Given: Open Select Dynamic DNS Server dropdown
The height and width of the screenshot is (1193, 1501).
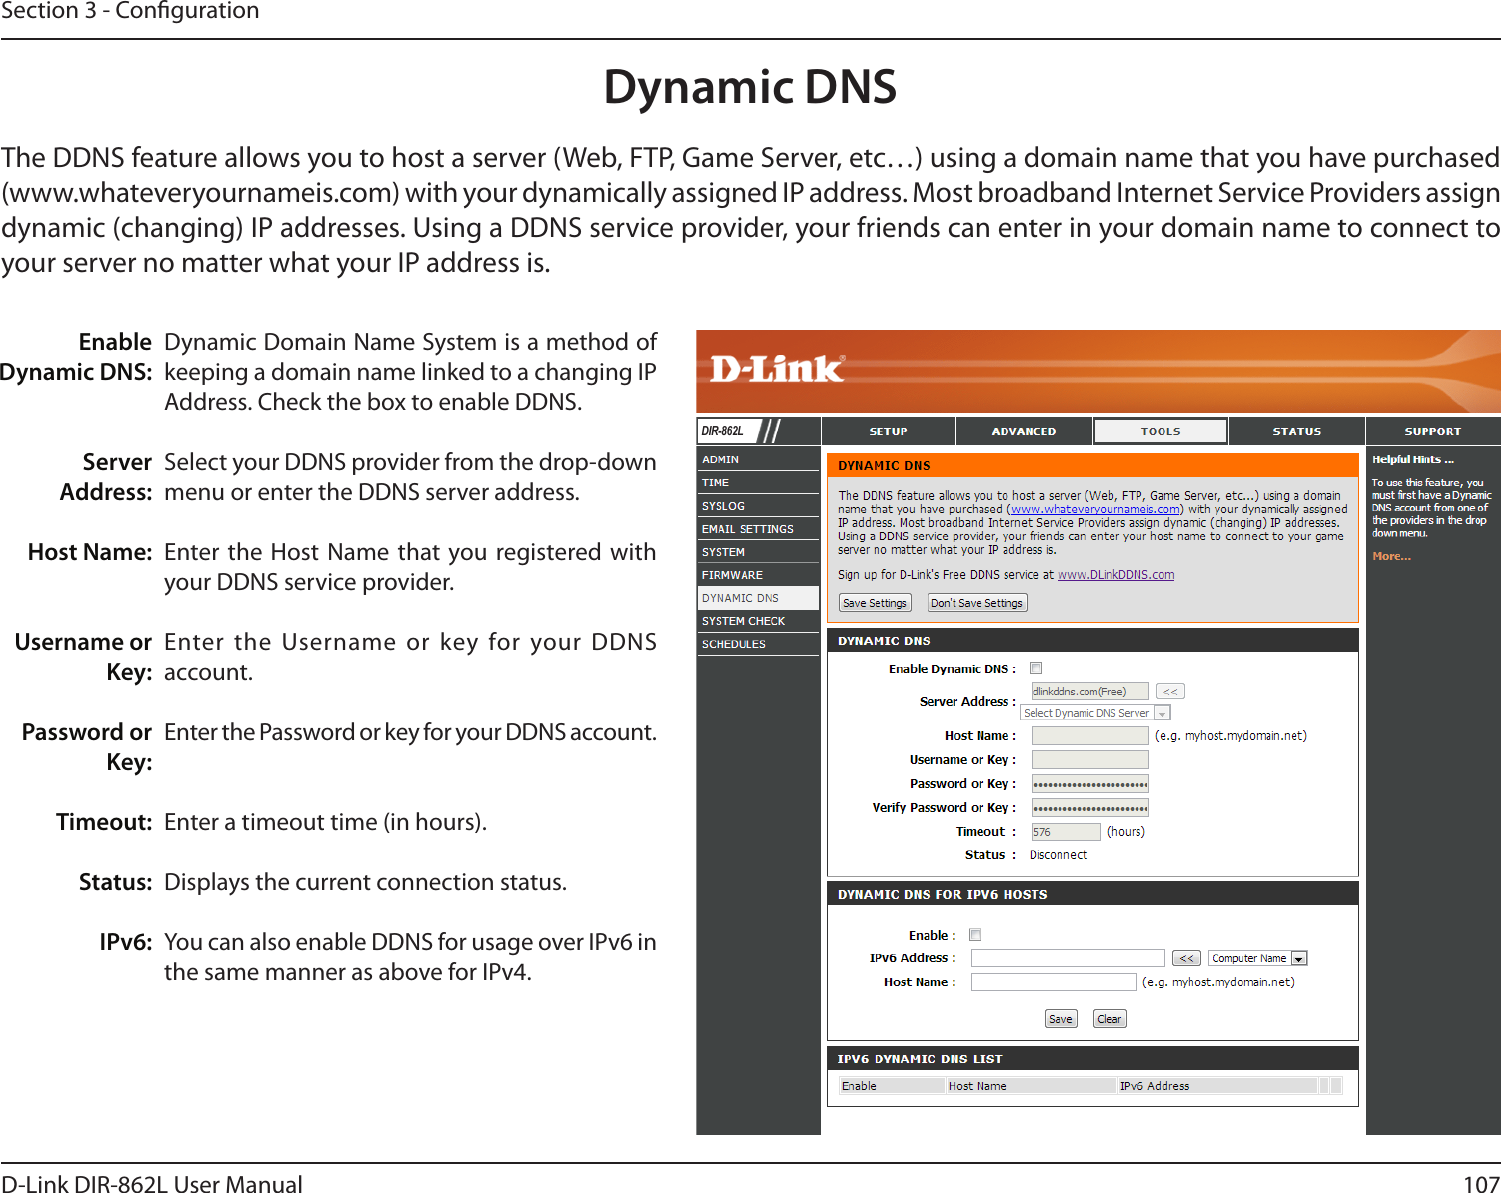Looking at the screenshot, I should point(1095,713).
